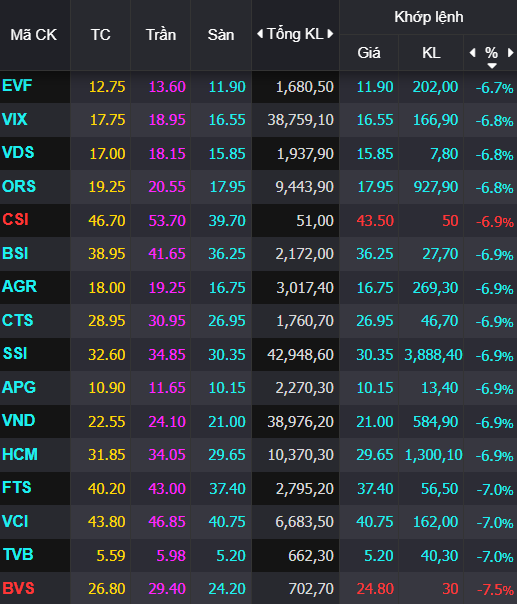Select the VND ticker row
Screen dimensions: 517x604
[x=258, y=421]
